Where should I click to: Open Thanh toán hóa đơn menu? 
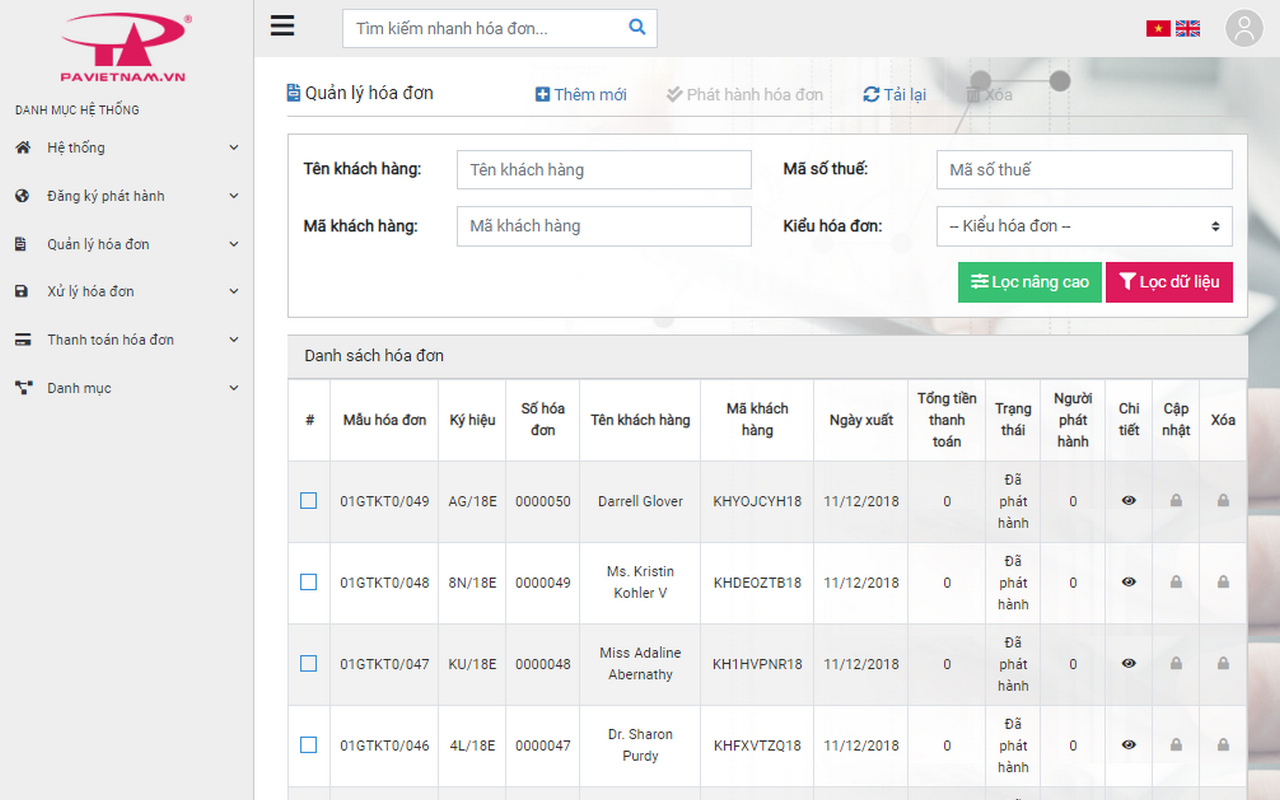tap(127, 340)
